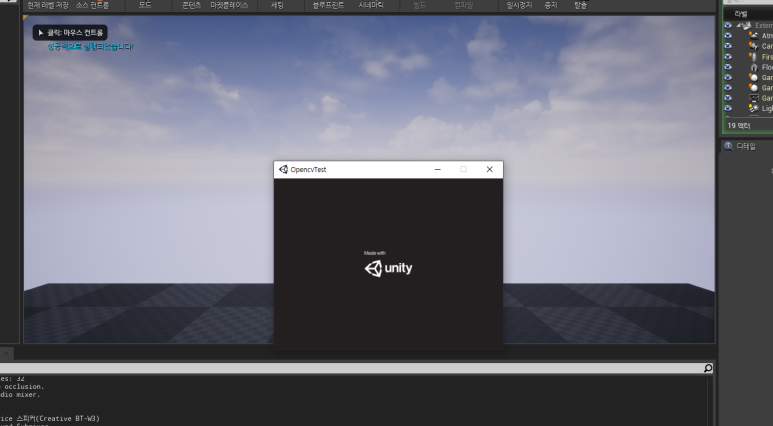Screen dimensions: 773x426
Task: Collapse the Extern folder tree arrow
Action: [738, 25]
